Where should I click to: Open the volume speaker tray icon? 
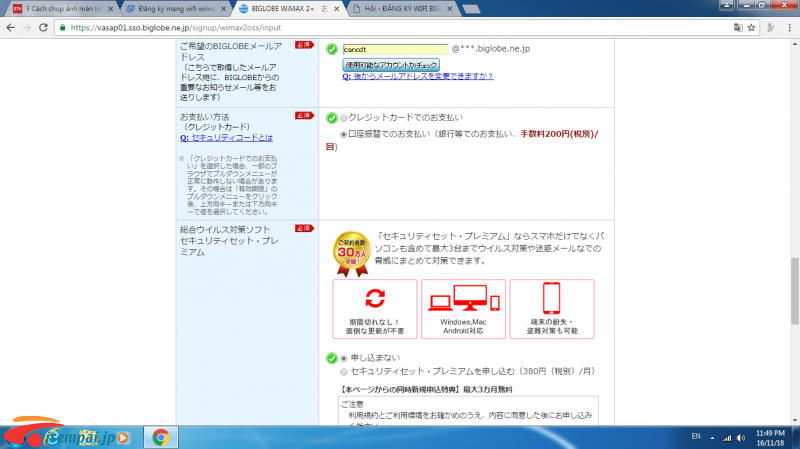click(741, 438)
